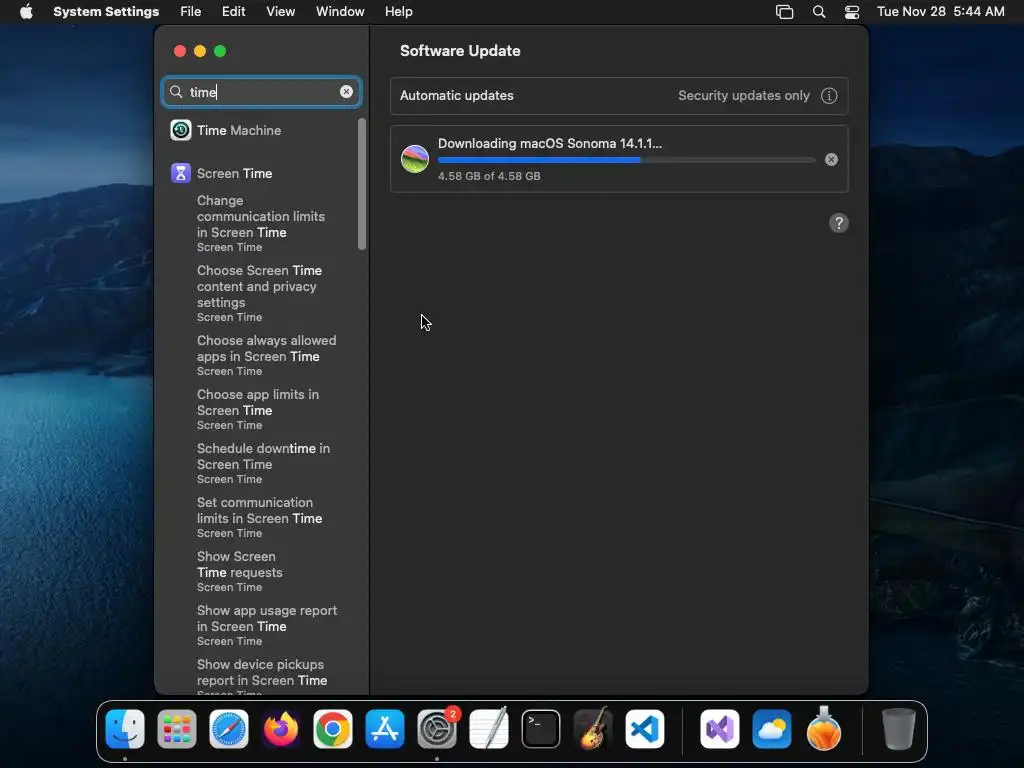Screen dimensions: 1024x768
Task: Click the macOS Sonoma update icon
Action: point(415,159)
